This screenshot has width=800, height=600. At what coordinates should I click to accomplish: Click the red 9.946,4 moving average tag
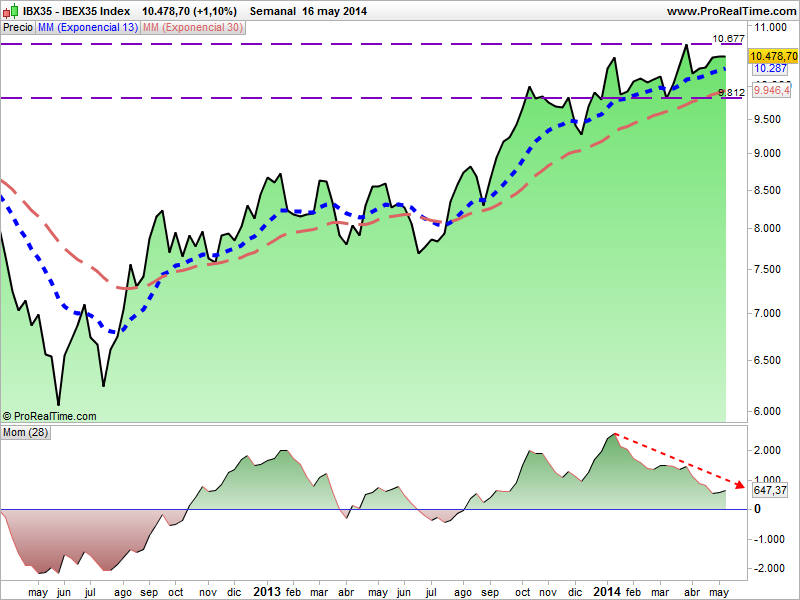tap(771, 91)
